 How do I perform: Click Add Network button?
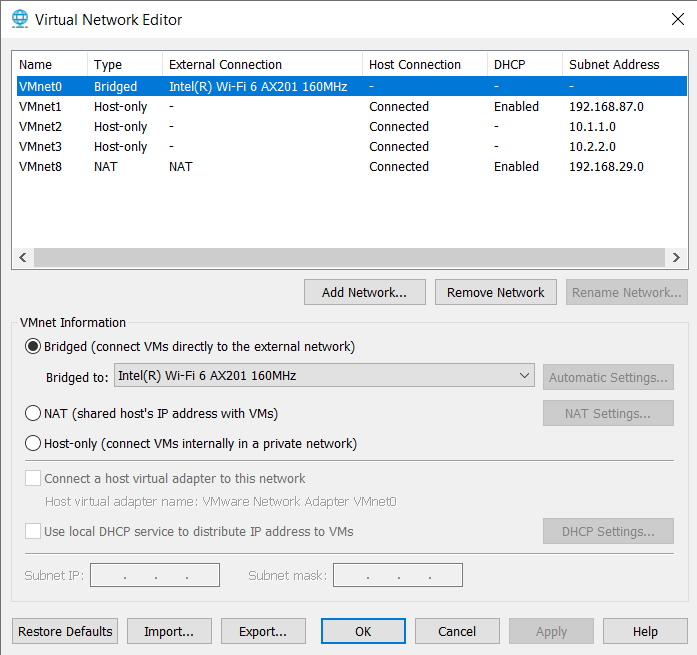(365, 292)
